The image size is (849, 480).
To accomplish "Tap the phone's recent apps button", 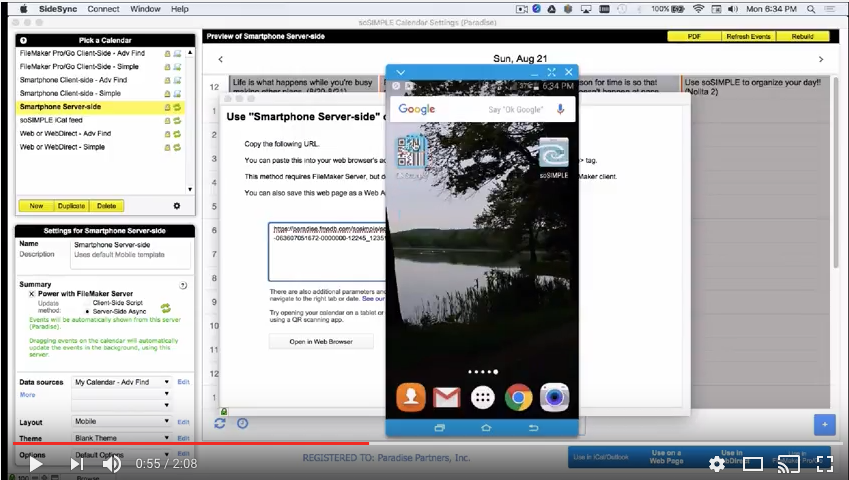I will point(439,428).
